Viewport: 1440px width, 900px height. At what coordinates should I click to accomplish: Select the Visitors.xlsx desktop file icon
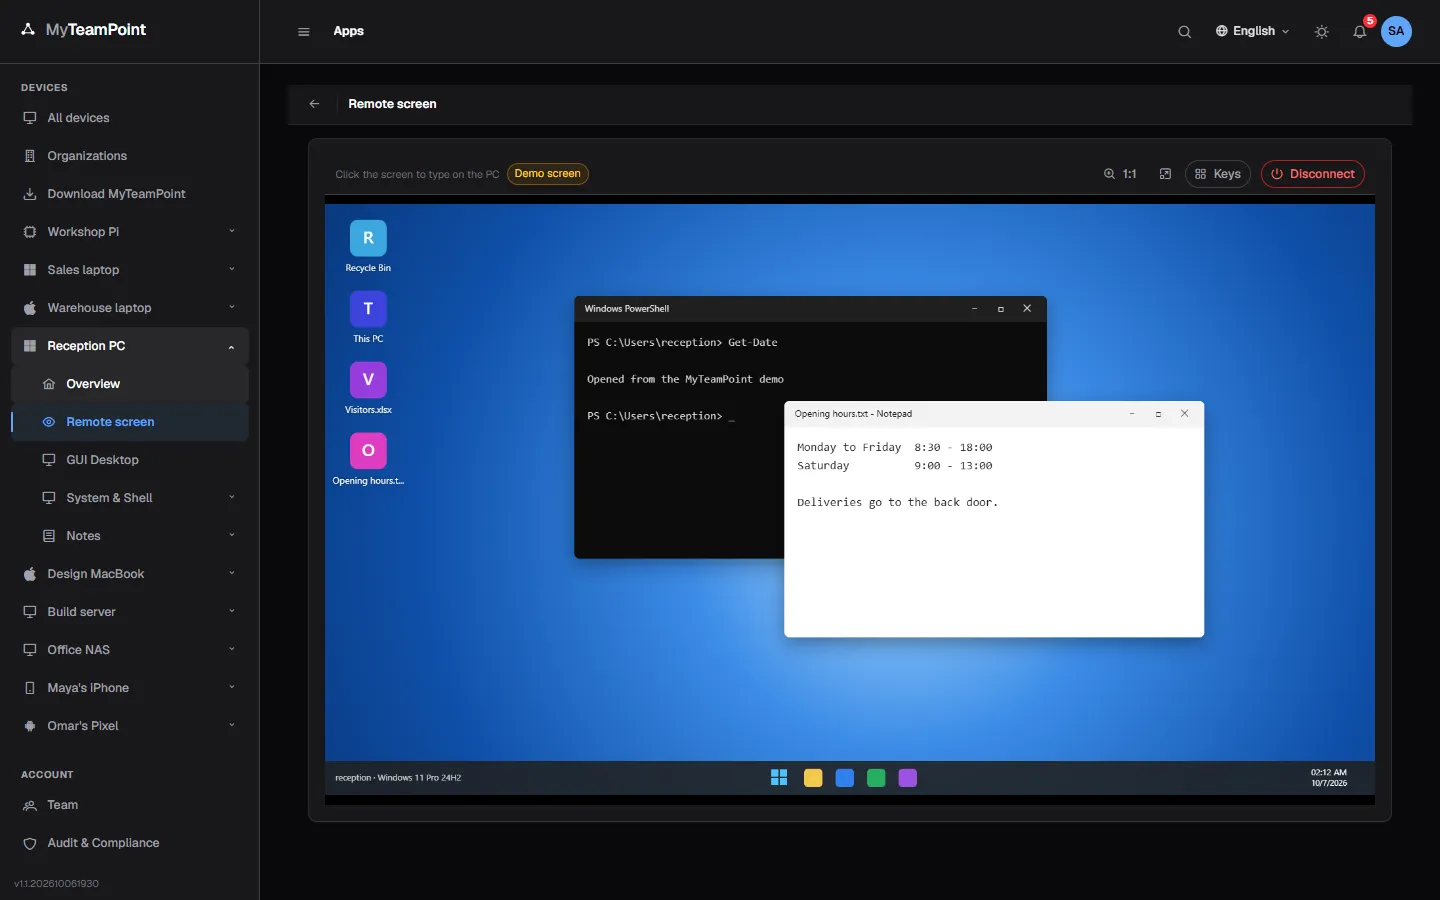pyautogui.click(x=368, y=388)
